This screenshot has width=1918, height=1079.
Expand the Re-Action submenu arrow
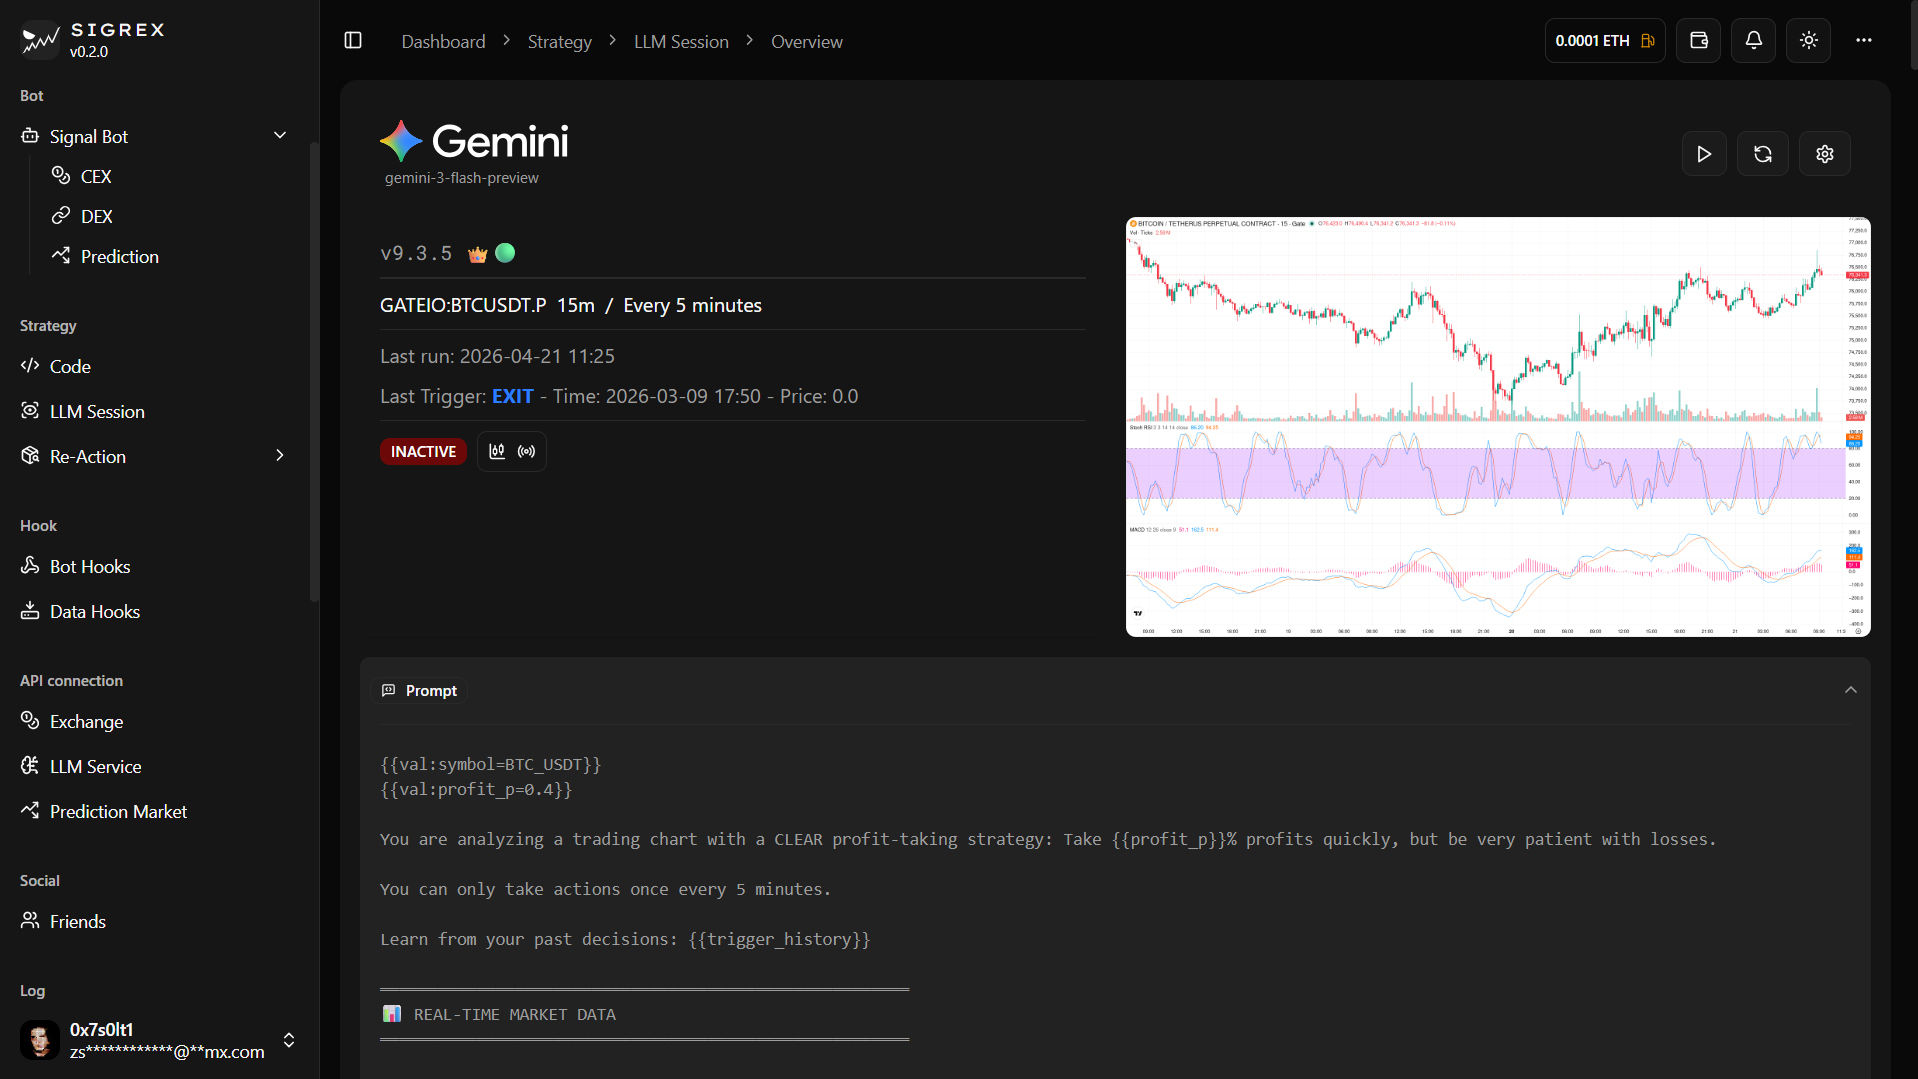280,456
